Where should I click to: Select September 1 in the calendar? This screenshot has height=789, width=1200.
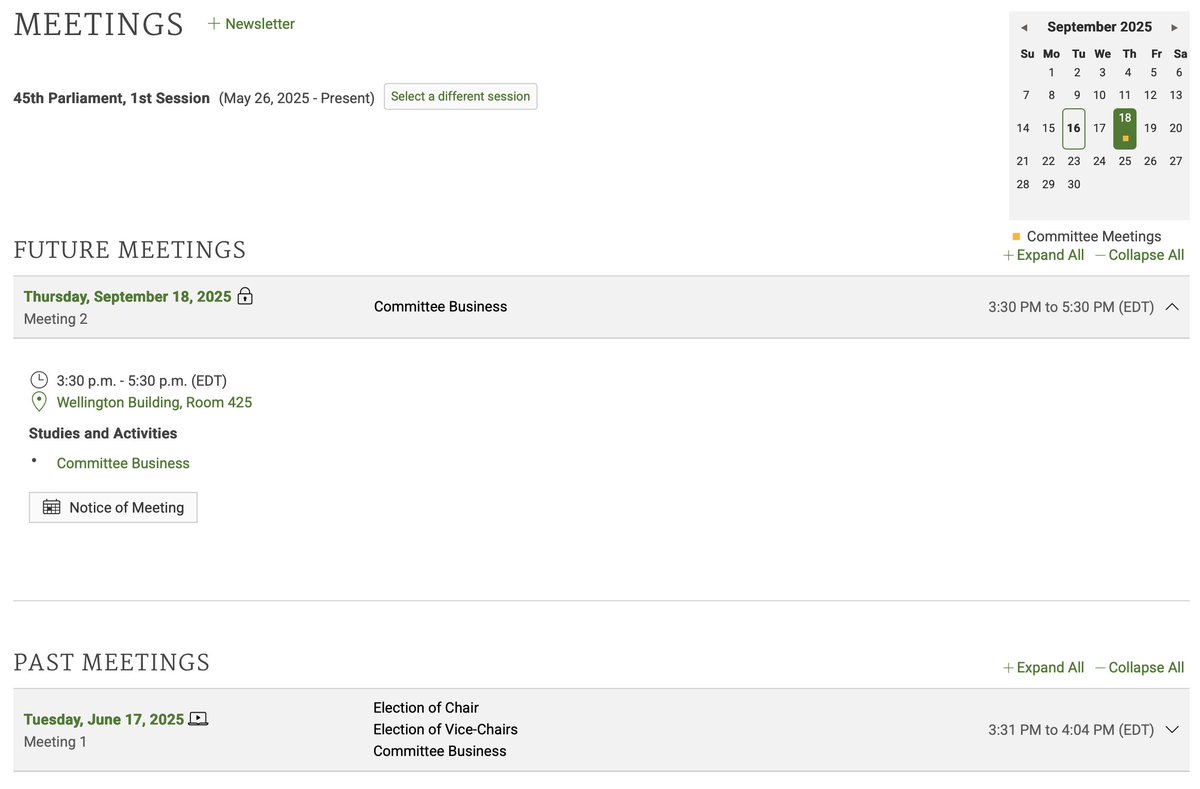tap(1051, 72)
